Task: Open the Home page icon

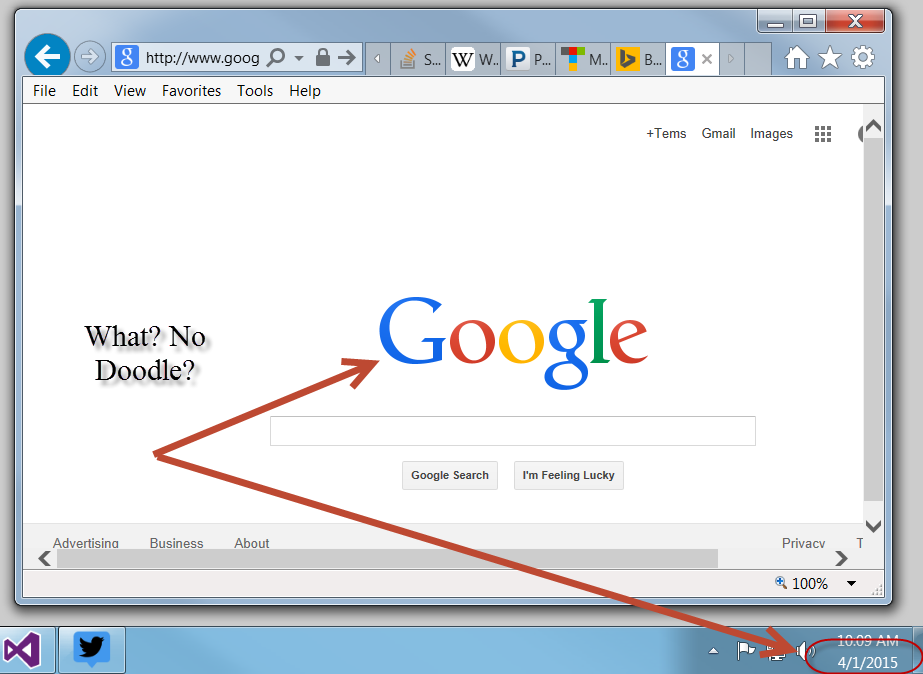Action: [797, 58]
